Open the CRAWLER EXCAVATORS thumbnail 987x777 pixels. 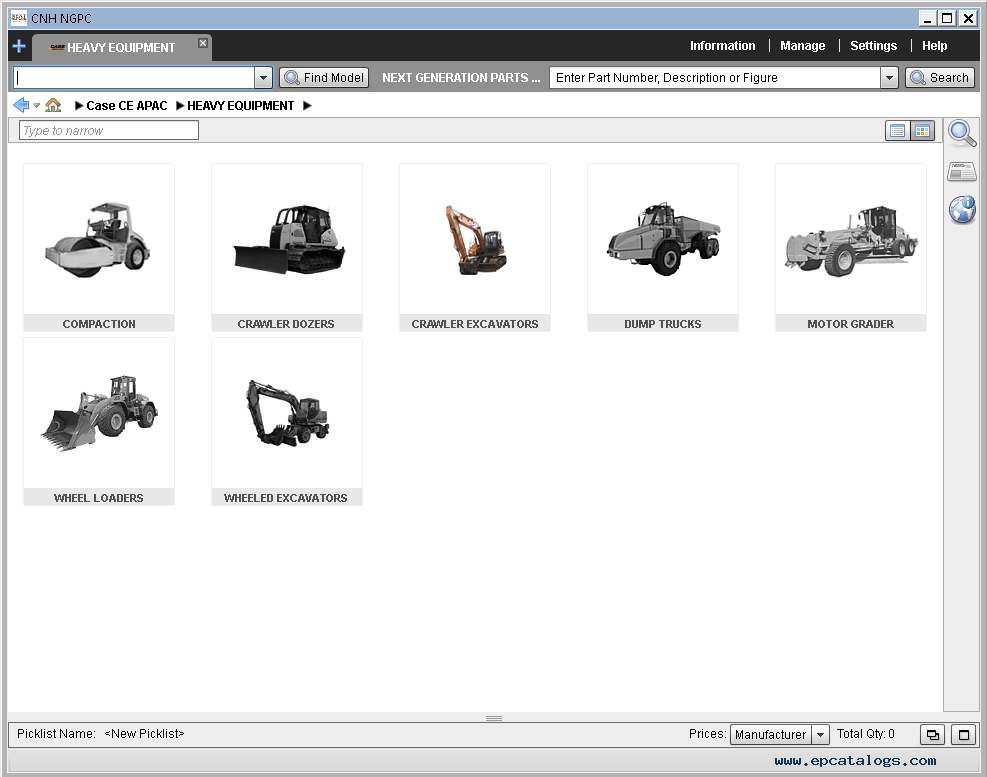coord(475,239)
